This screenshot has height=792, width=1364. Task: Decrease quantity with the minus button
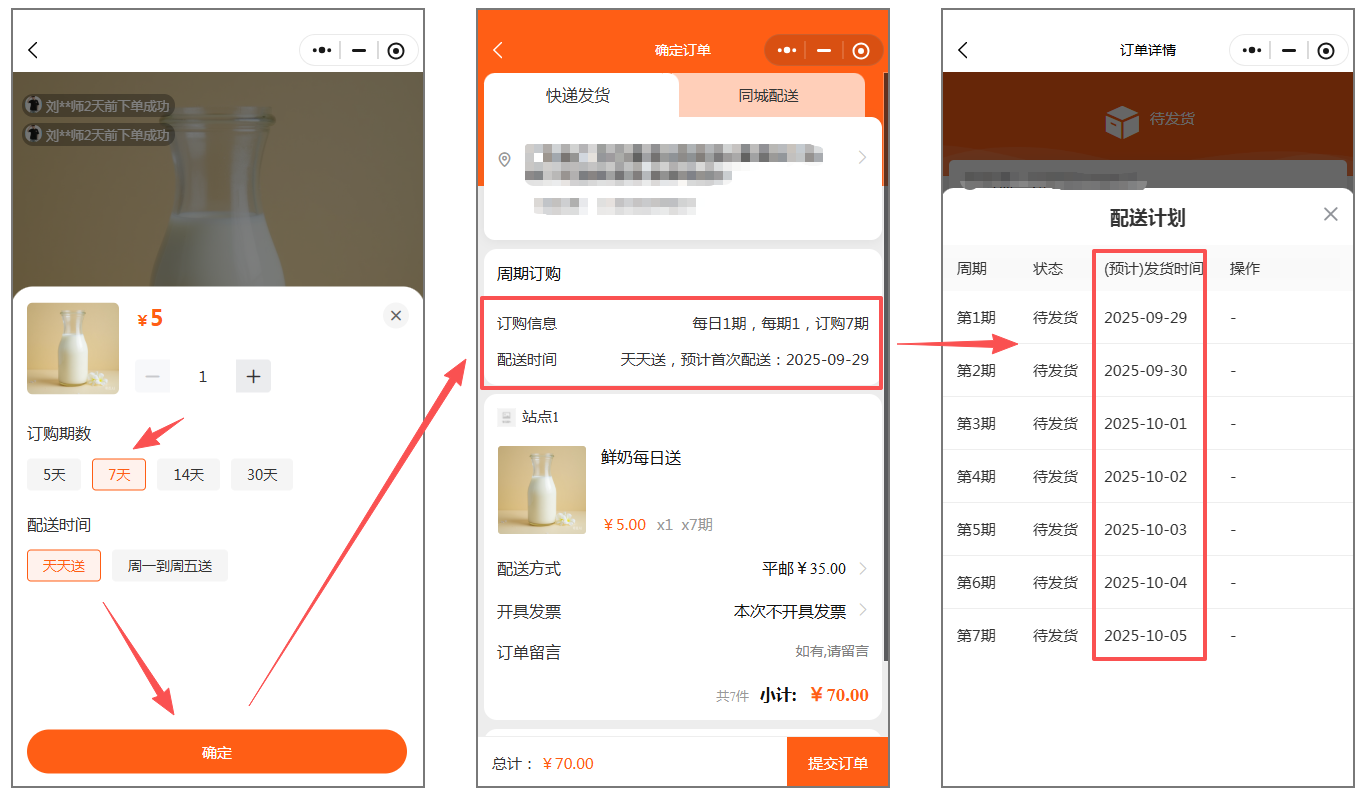click(x=153, y=376)
